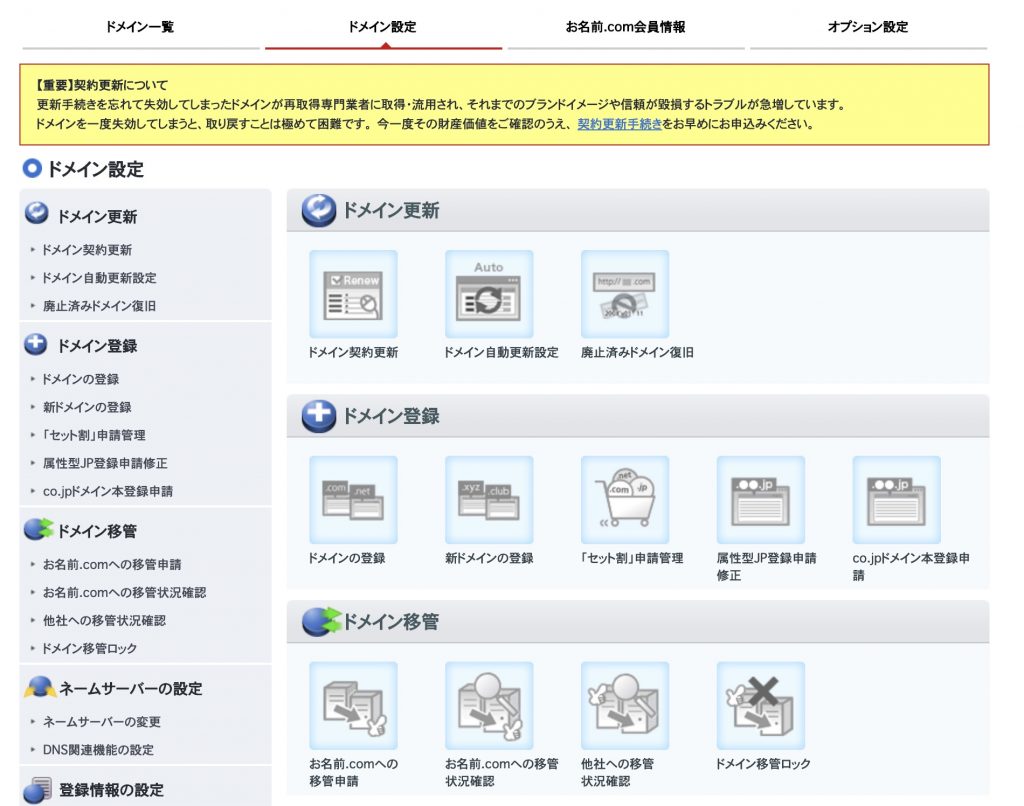Open ドメイン契約更新 Renew icon tile
The image size is (1024, 806).
(353, 294)
